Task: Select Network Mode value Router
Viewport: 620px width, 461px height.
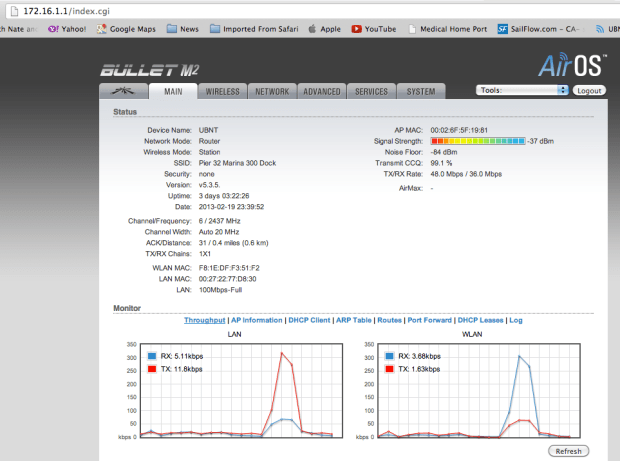Action: point(209,141)
